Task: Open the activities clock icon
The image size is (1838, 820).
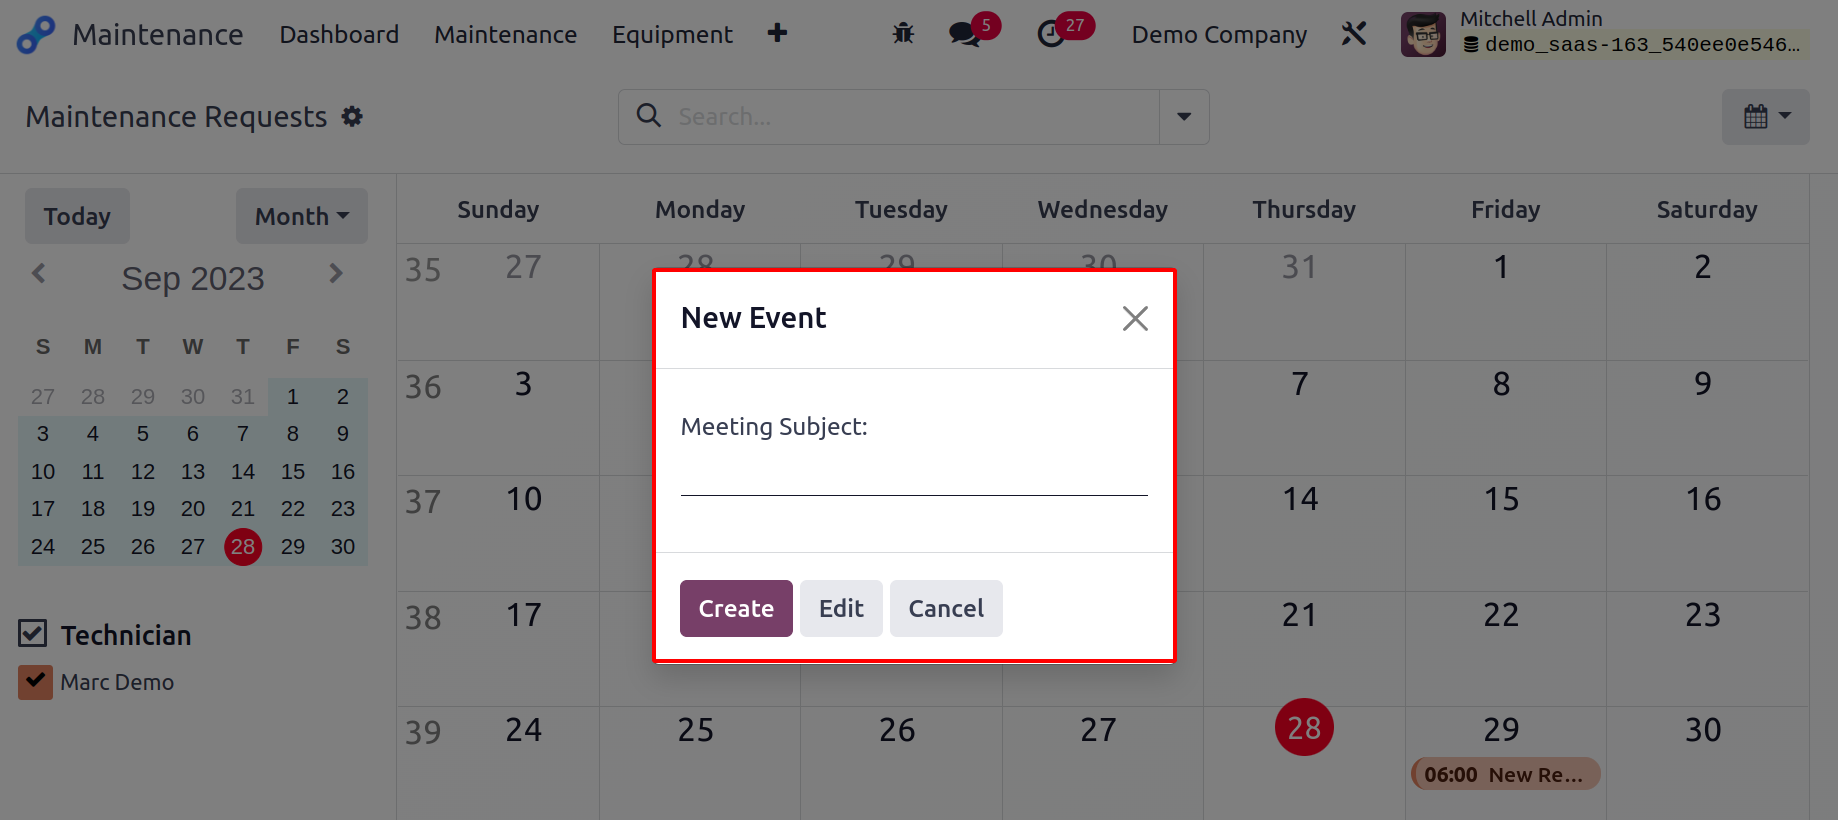Action: click(1051, 34)
